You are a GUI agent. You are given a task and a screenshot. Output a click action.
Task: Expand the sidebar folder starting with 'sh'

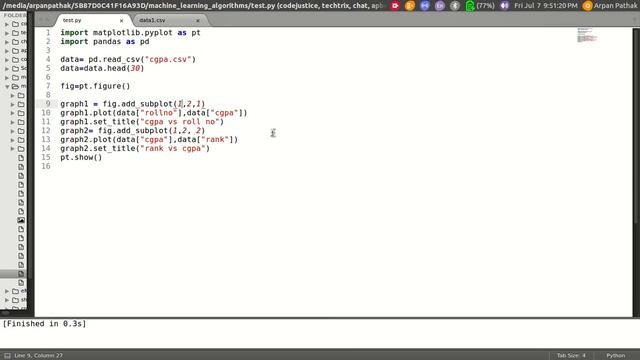point(7,300)
